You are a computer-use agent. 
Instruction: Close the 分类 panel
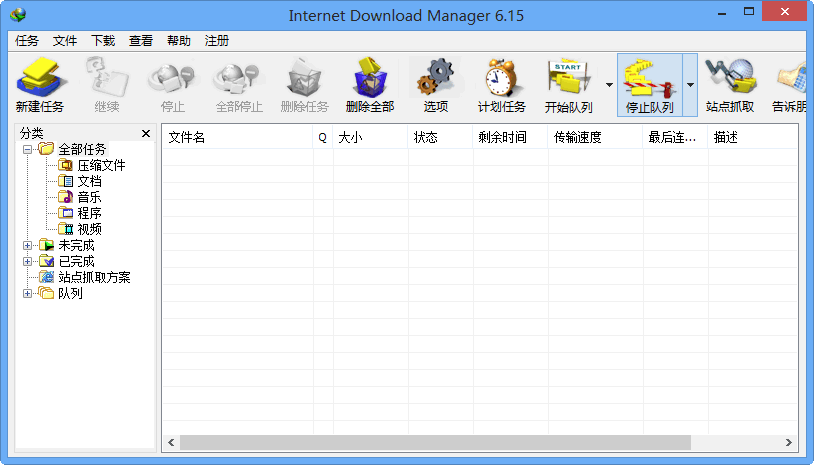[x=146, y=134]
